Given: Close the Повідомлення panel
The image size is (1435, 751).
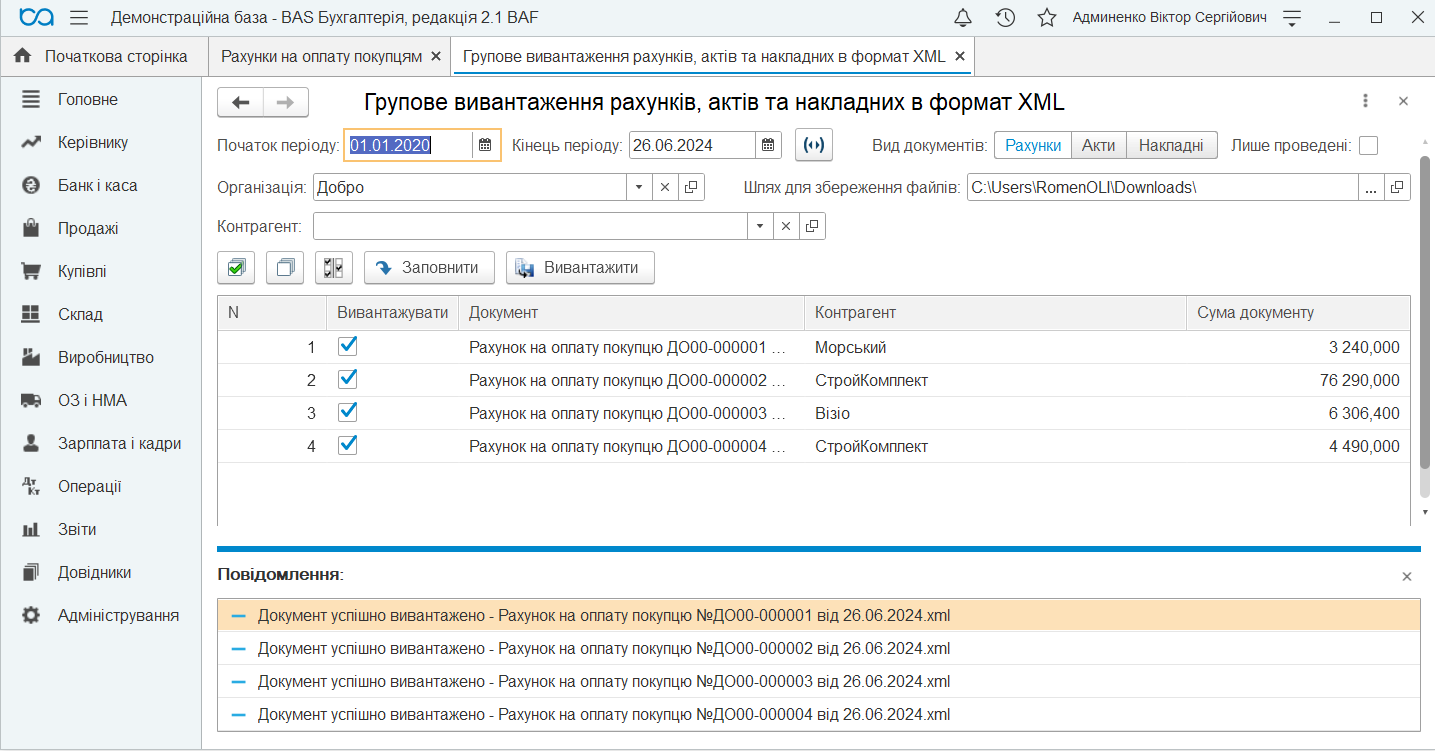Looking at the screenshot, I should pyautogui.click(x=1407, y=576).
